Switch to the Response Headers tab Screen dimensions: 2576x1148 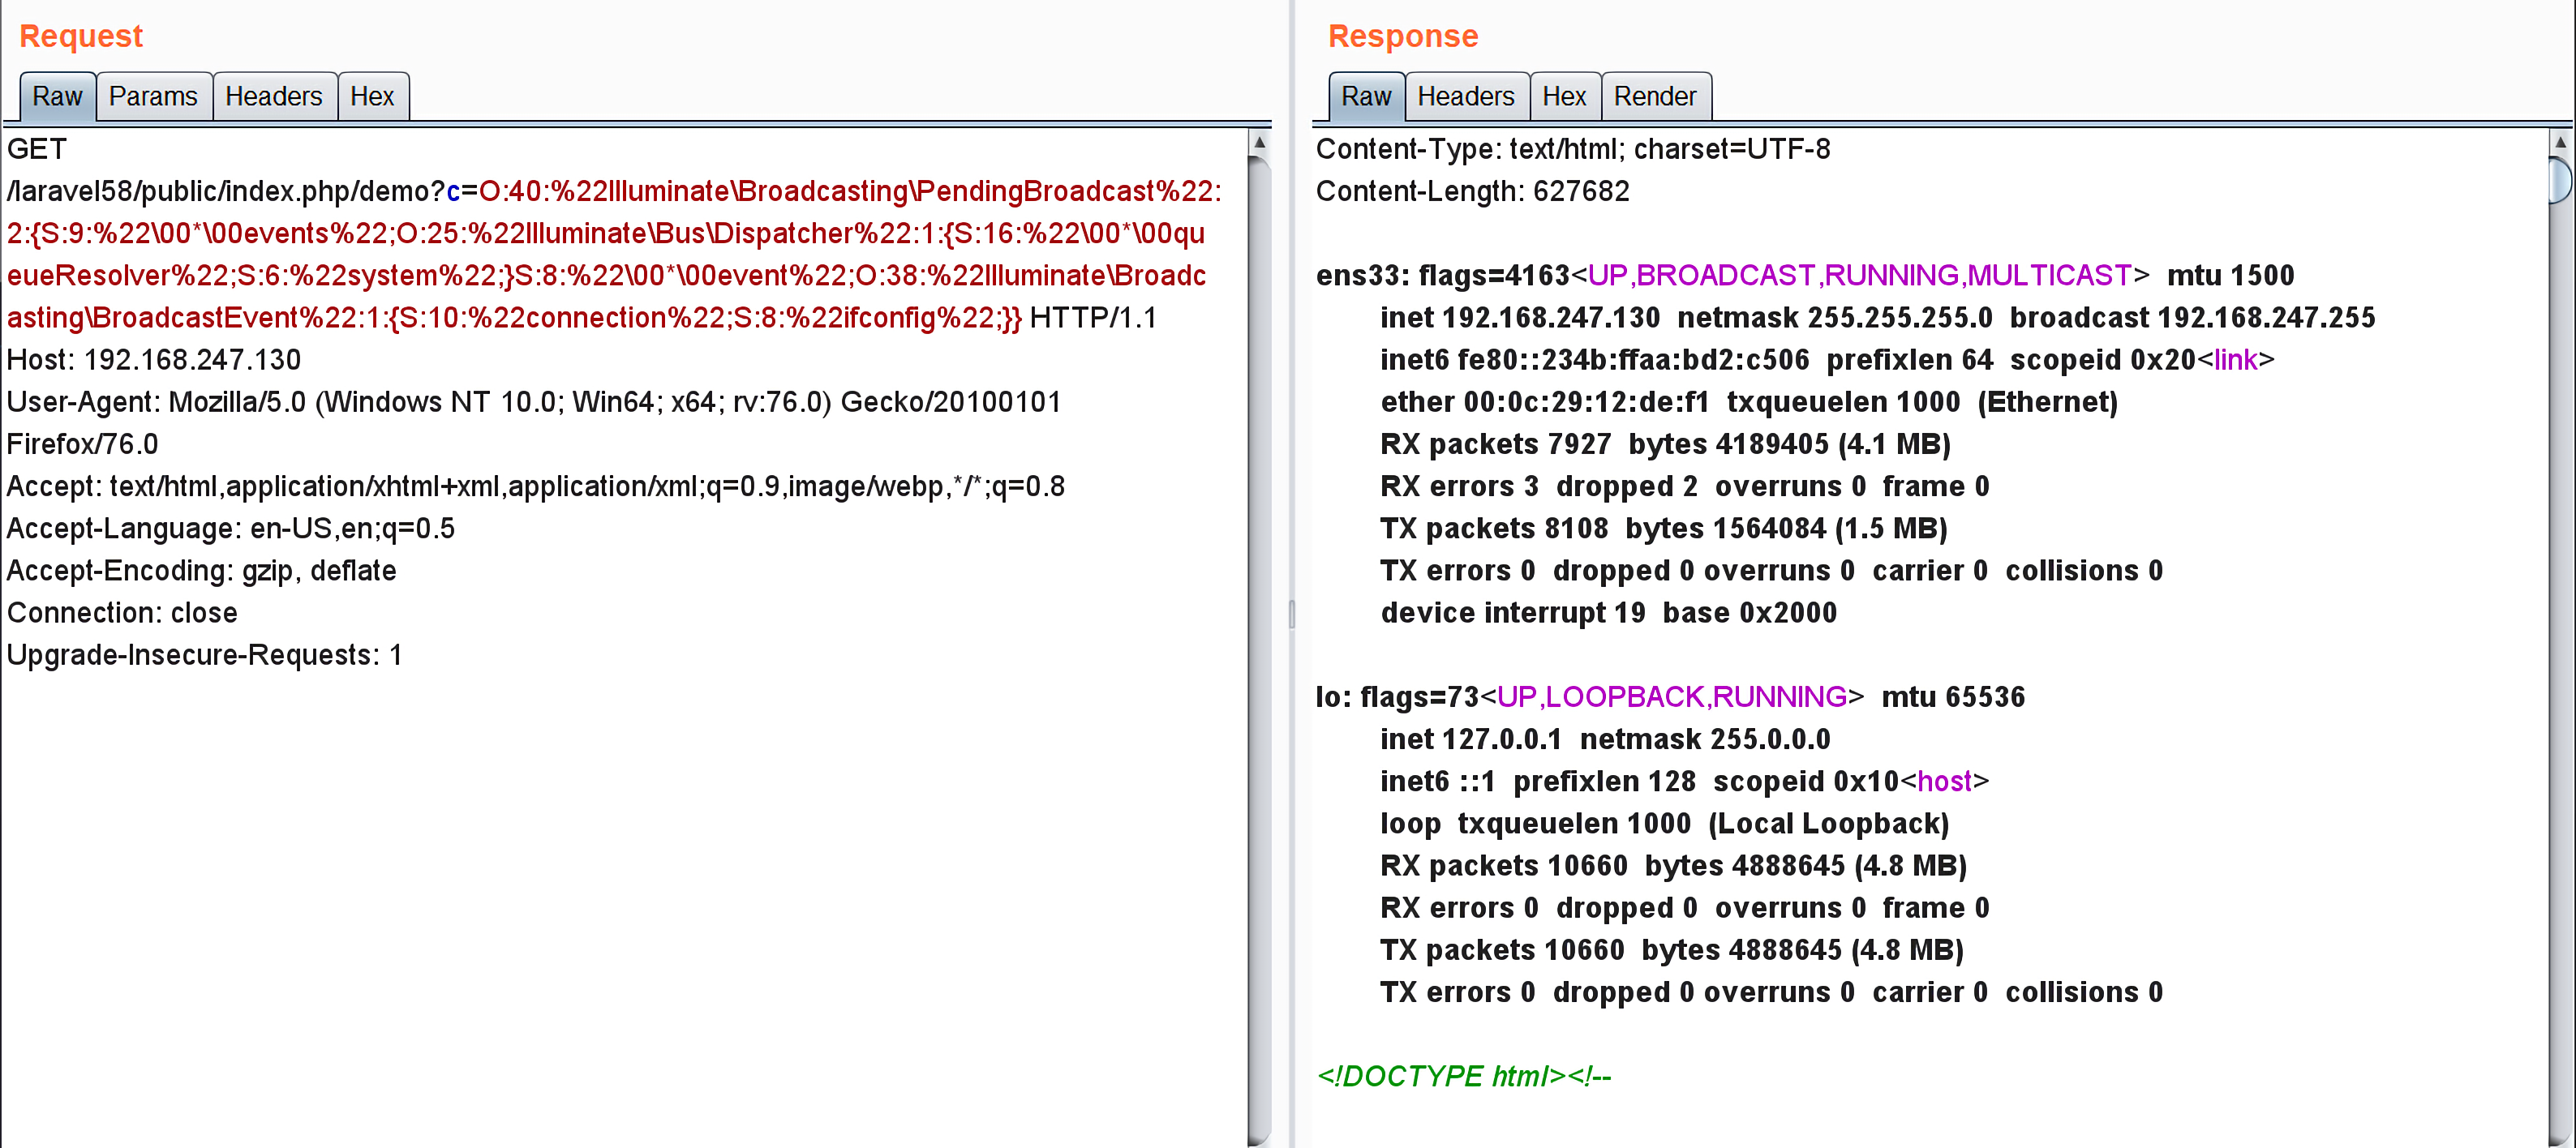pyautogui.click(x=1466, y=97)
